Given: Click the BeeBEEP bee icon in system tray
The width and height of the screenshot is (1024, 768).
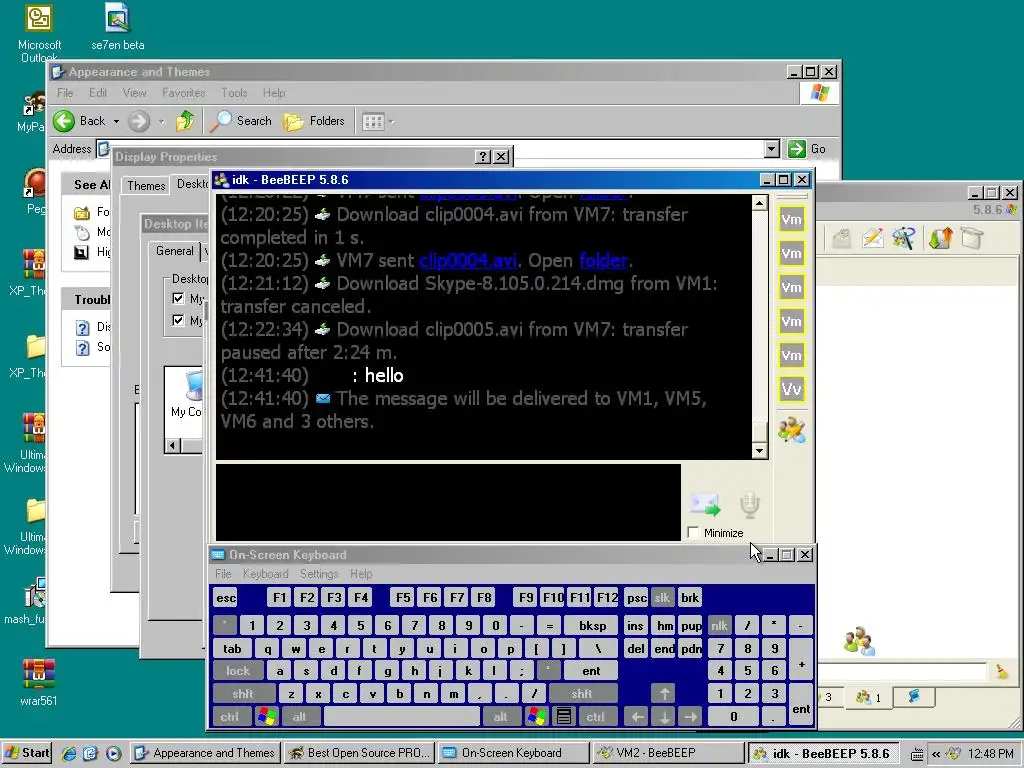Looking at the screenshot, I should click(x=954, y=753).
